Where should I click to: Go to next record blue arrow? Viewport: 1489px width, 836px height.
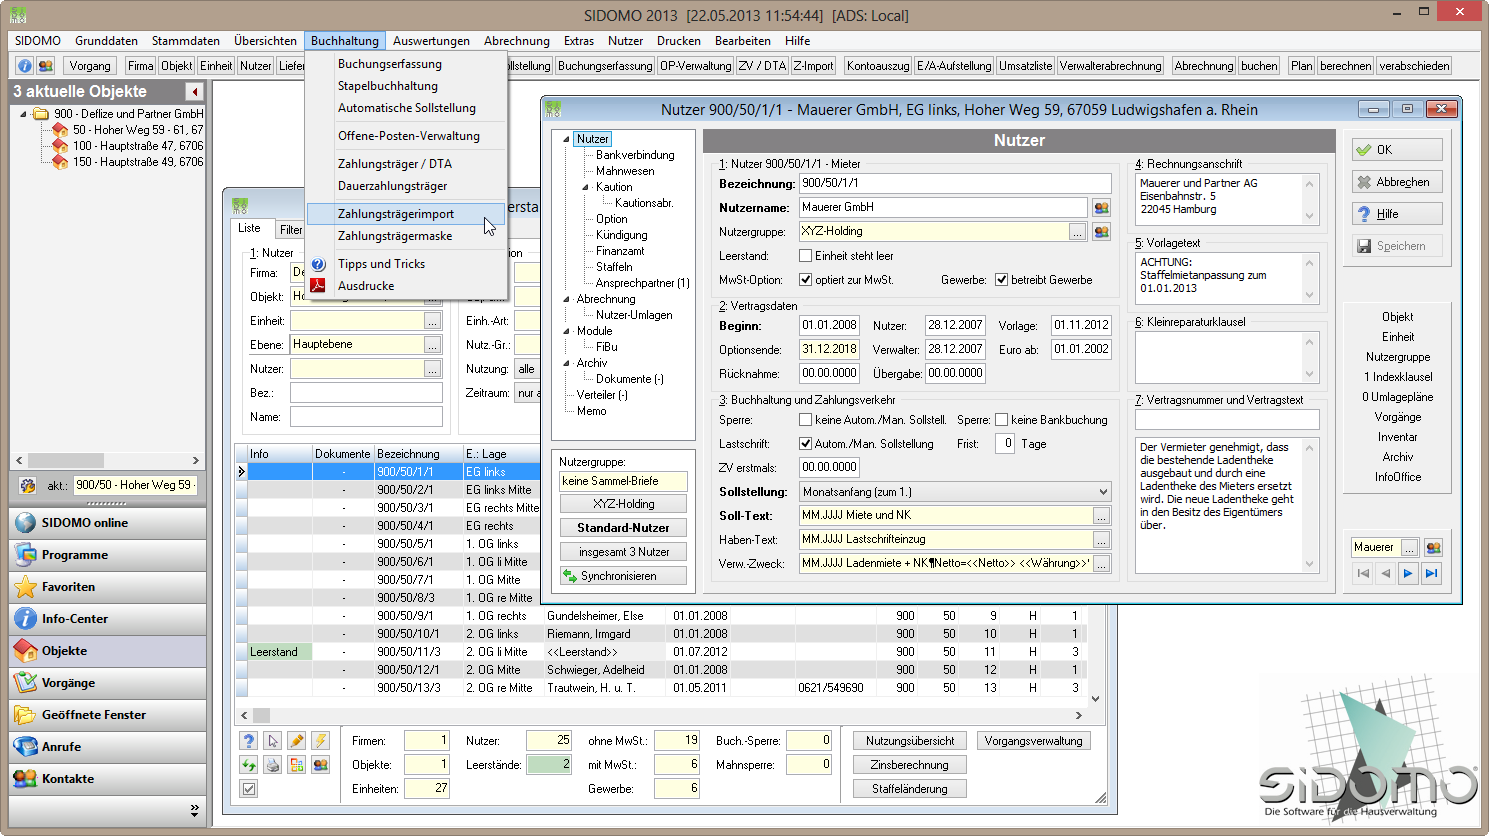click(1408, 573)
